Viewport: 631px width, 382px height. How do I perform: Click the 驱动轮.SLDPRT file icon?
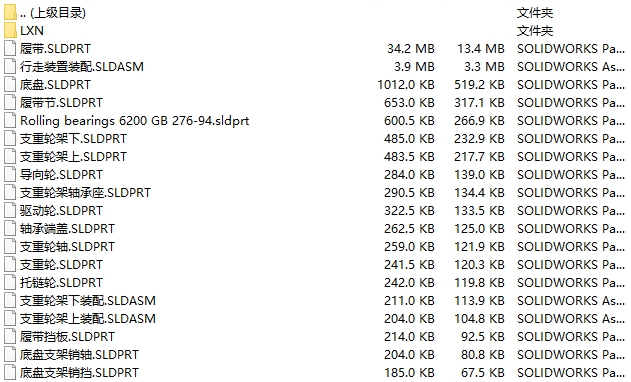10,211
